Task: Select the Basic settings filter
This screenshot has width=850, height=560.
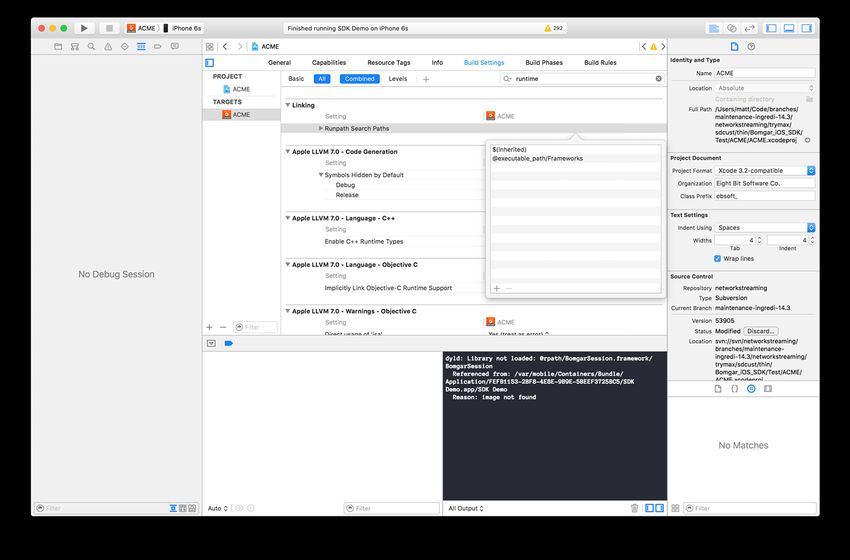Action: click(296, 79)
